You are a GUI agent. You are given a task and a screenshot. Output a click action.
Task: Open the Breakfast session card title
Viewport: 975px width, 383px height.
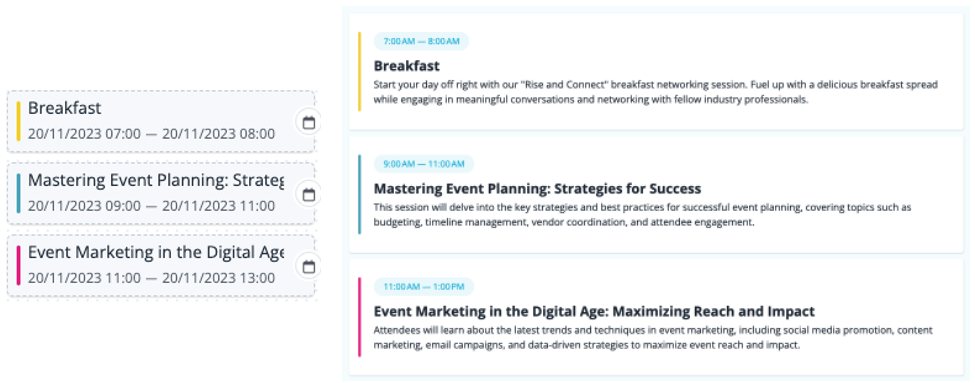pyautogui.click(x=407, y=66)
